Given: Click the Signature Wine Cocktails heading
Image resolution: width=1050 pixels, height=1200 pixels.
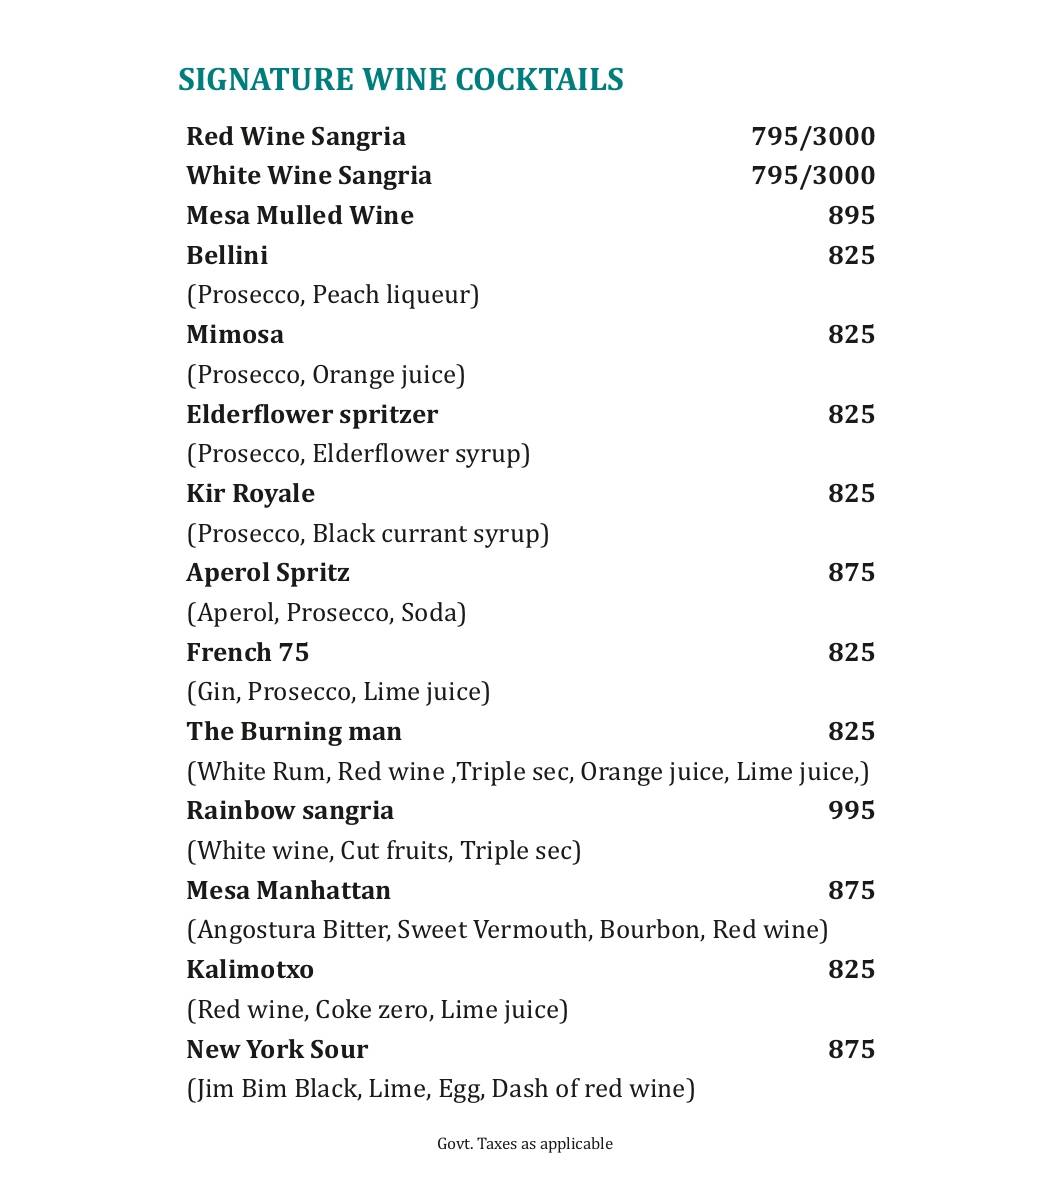Looking at the screenshot, I should pos(400,80).
